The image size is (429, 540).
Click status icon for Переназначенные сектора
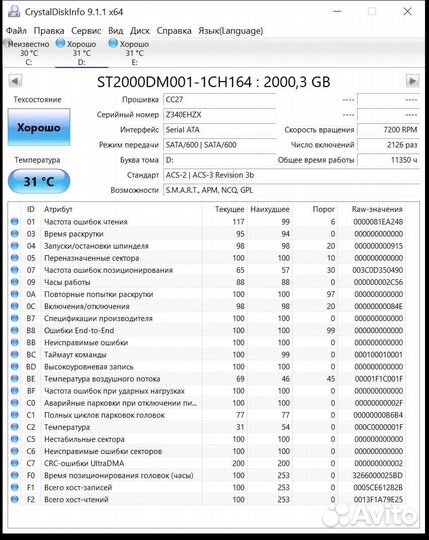(15, 258)
